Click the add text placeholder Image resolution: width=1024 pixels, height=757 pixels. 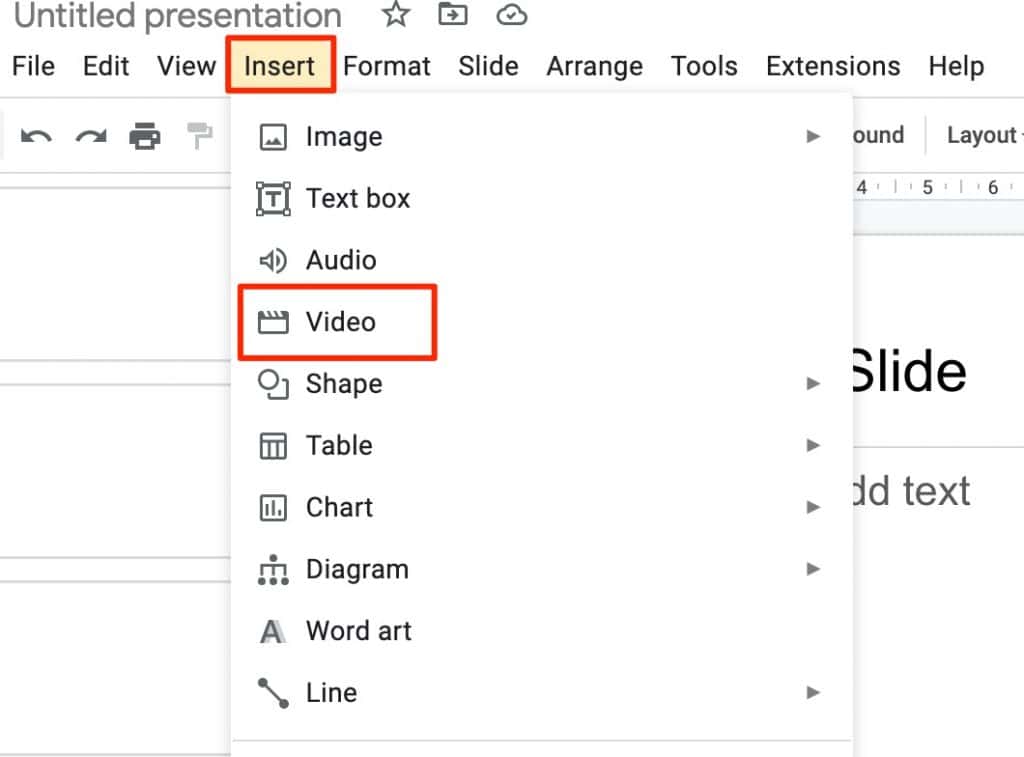912,491
